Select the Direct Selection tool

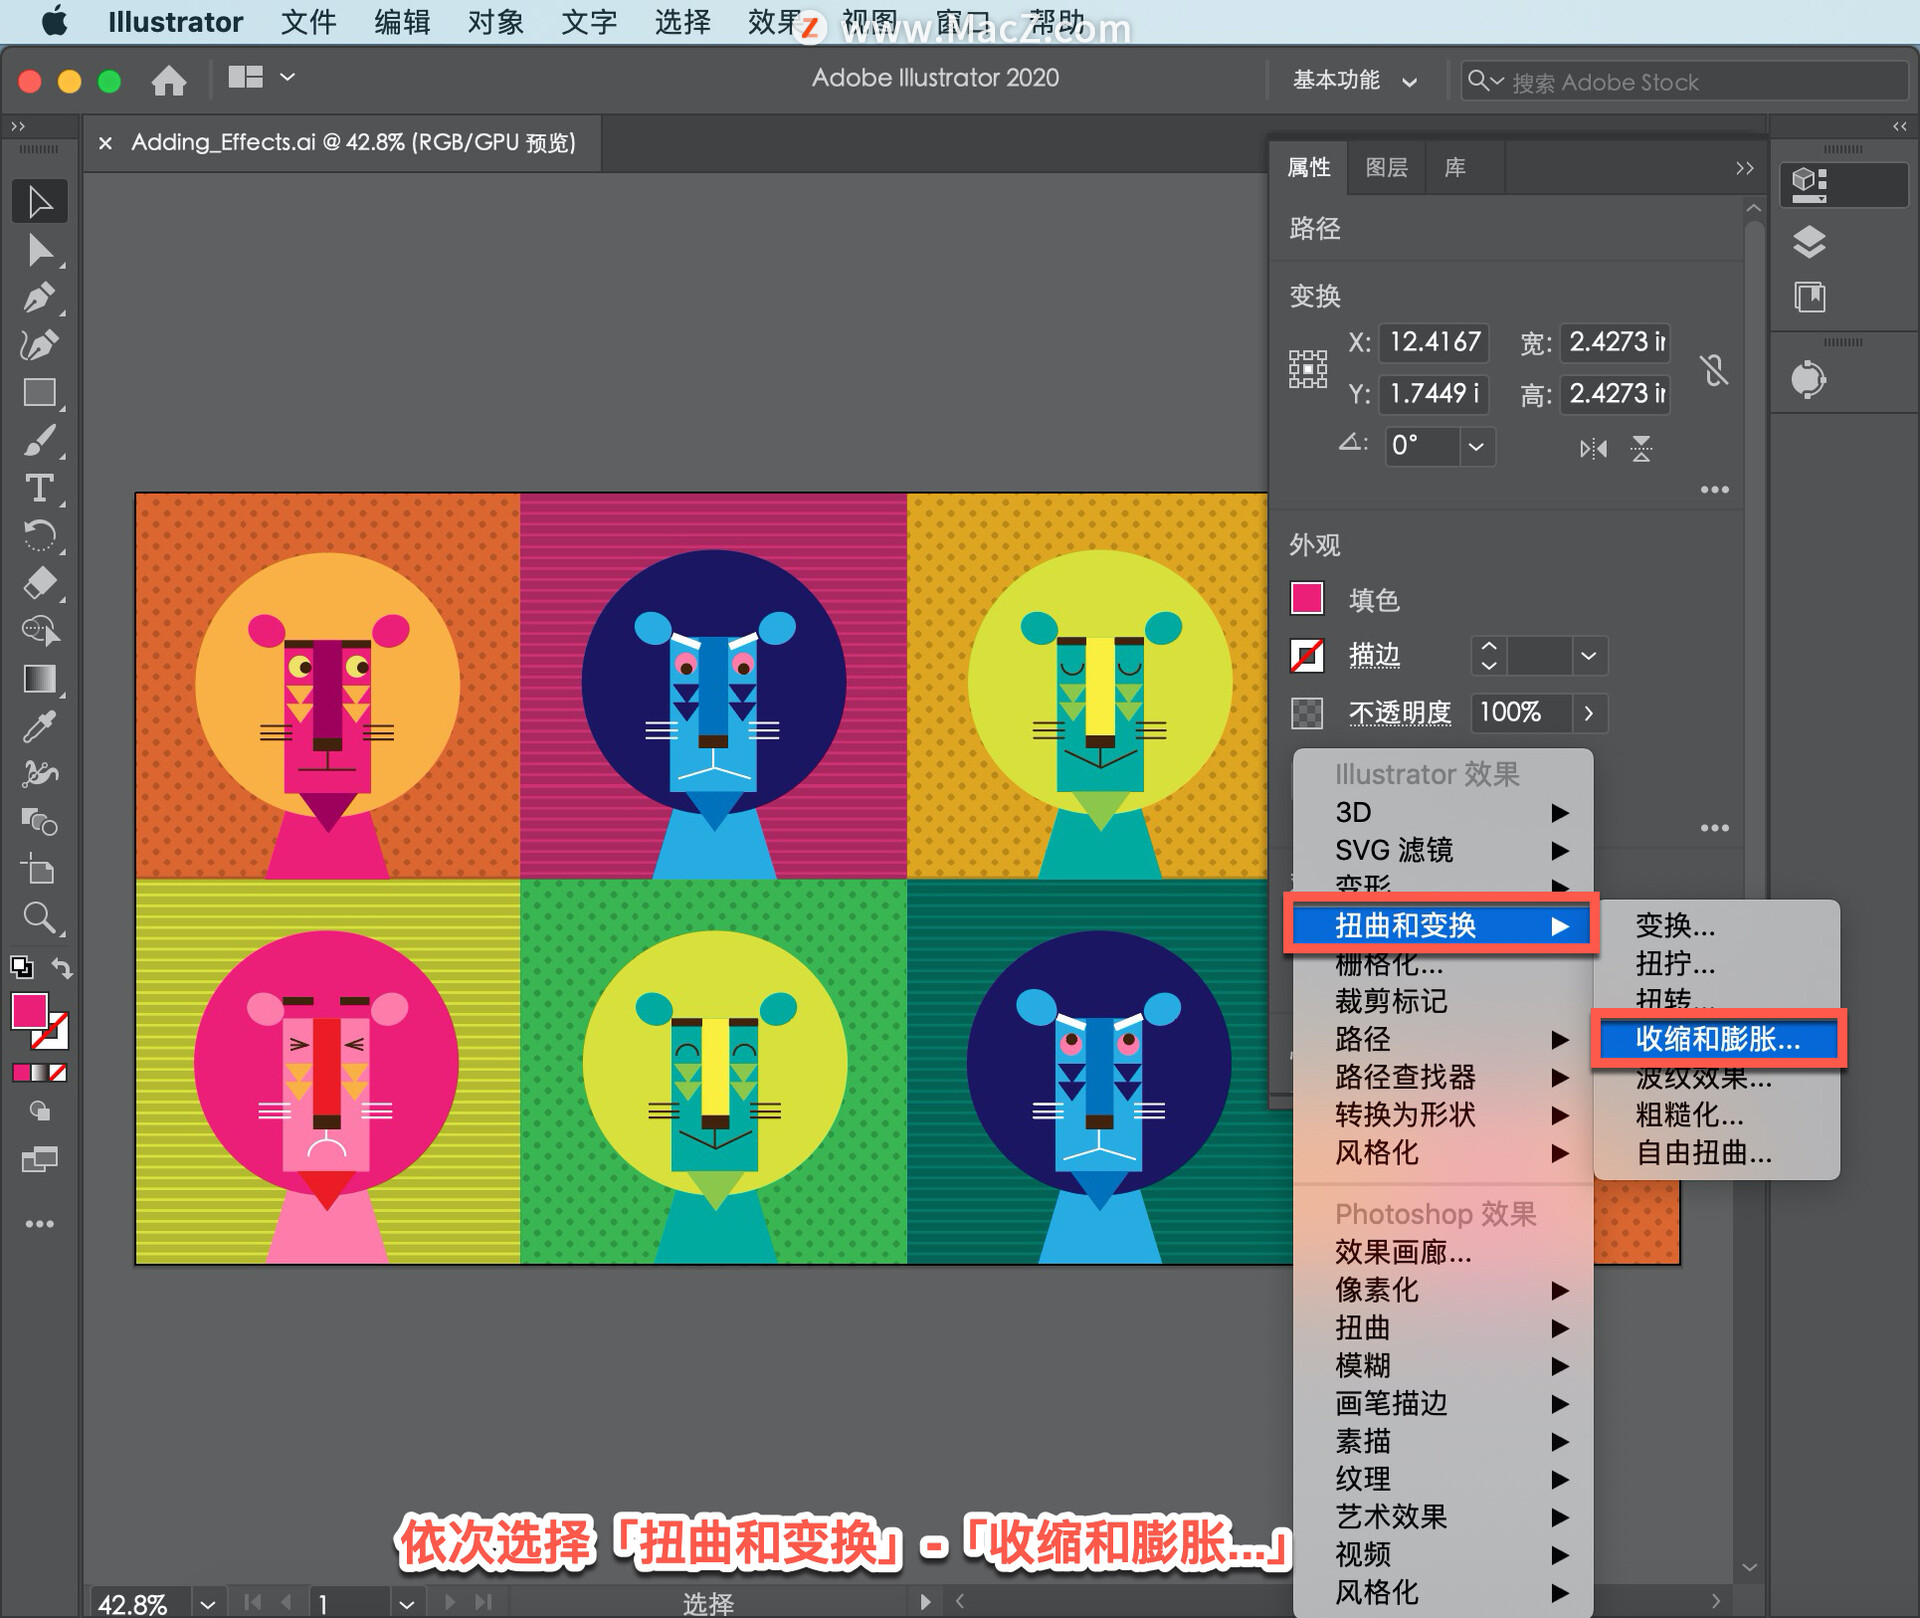pos(40,250)
